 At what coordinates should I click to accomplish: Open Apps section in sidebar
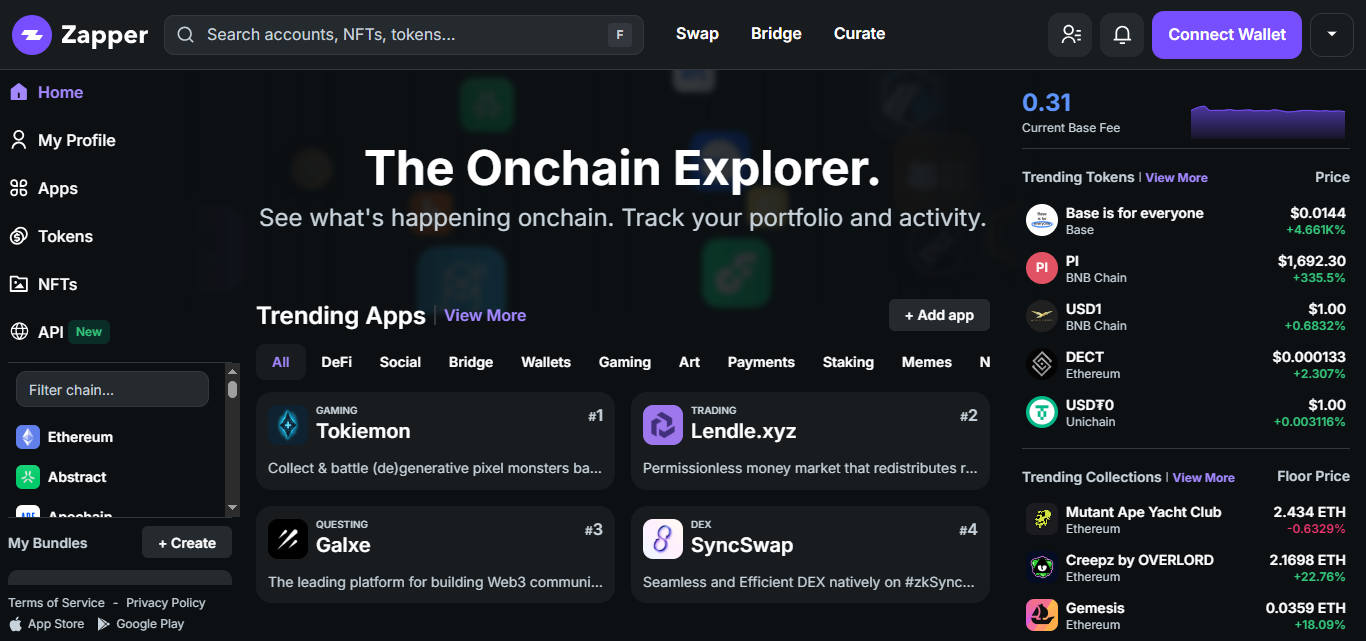[43, 188]
